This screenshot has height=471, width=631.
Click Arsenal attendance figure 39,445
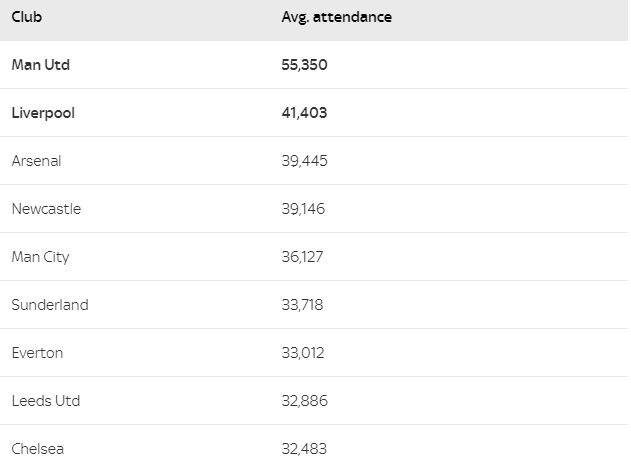click(304, 161)
